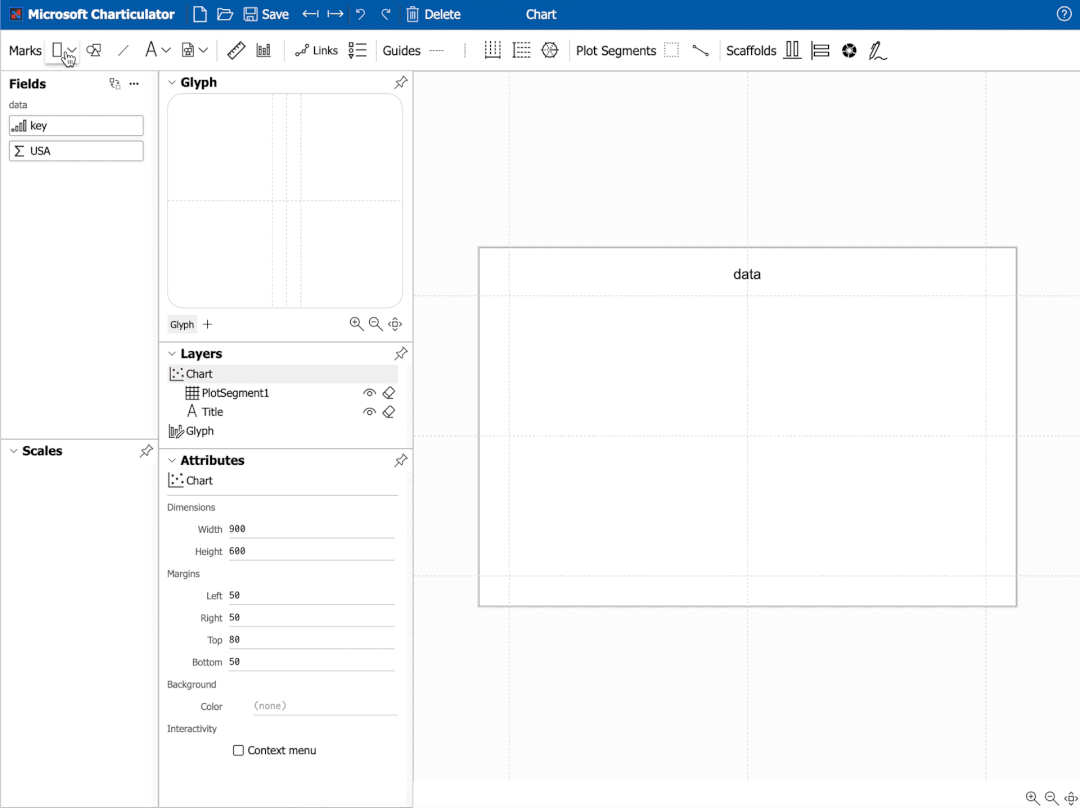Select the PlotSegment1 layer
The image size is (1080, 808).
point(235,393)
